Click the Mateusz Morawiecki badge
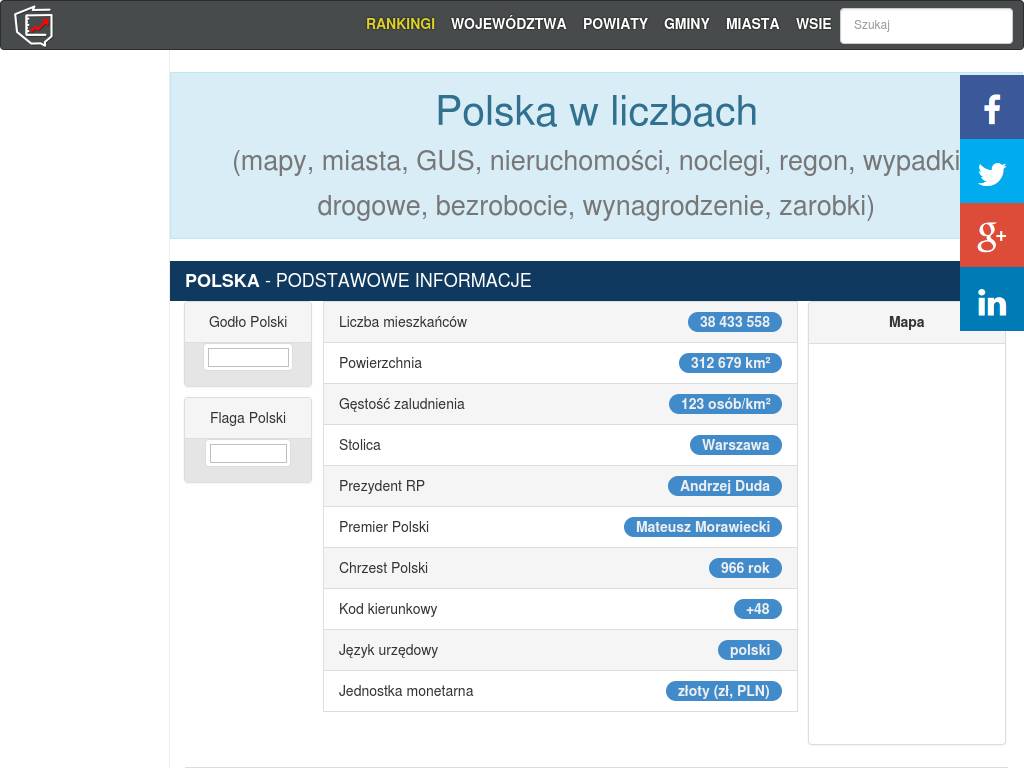Image resolution: width=1024 pixels, height=768 pixels. pos(702,527)
